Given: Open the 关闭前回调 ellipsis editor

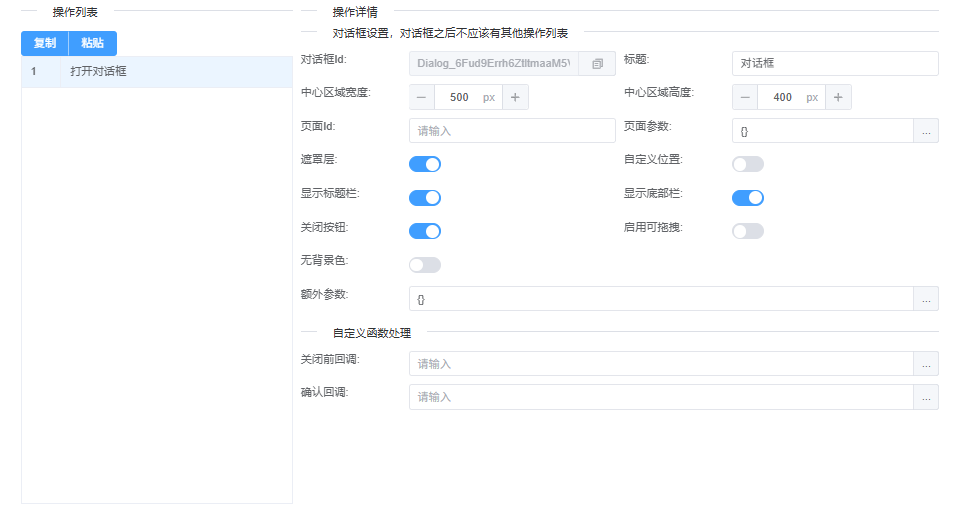Looking at the screenshot, I should pyautogui.click(x=926, y=364).
